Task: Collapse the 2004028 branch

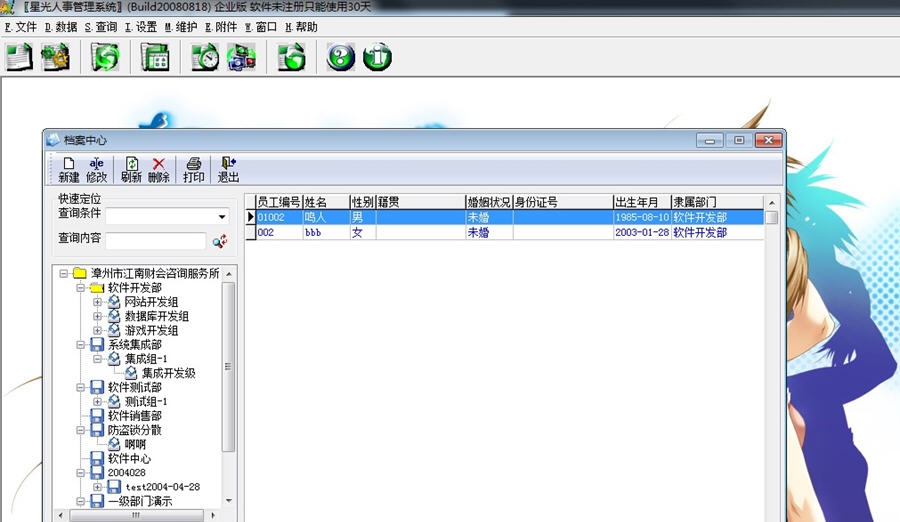Action: (x=80, y=473)
